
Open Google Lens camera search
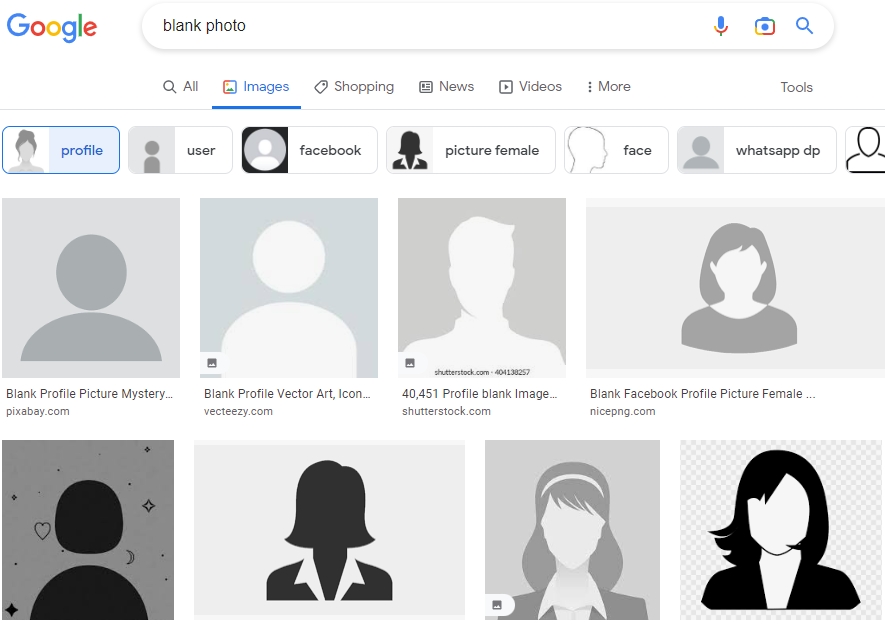[765, 26]
